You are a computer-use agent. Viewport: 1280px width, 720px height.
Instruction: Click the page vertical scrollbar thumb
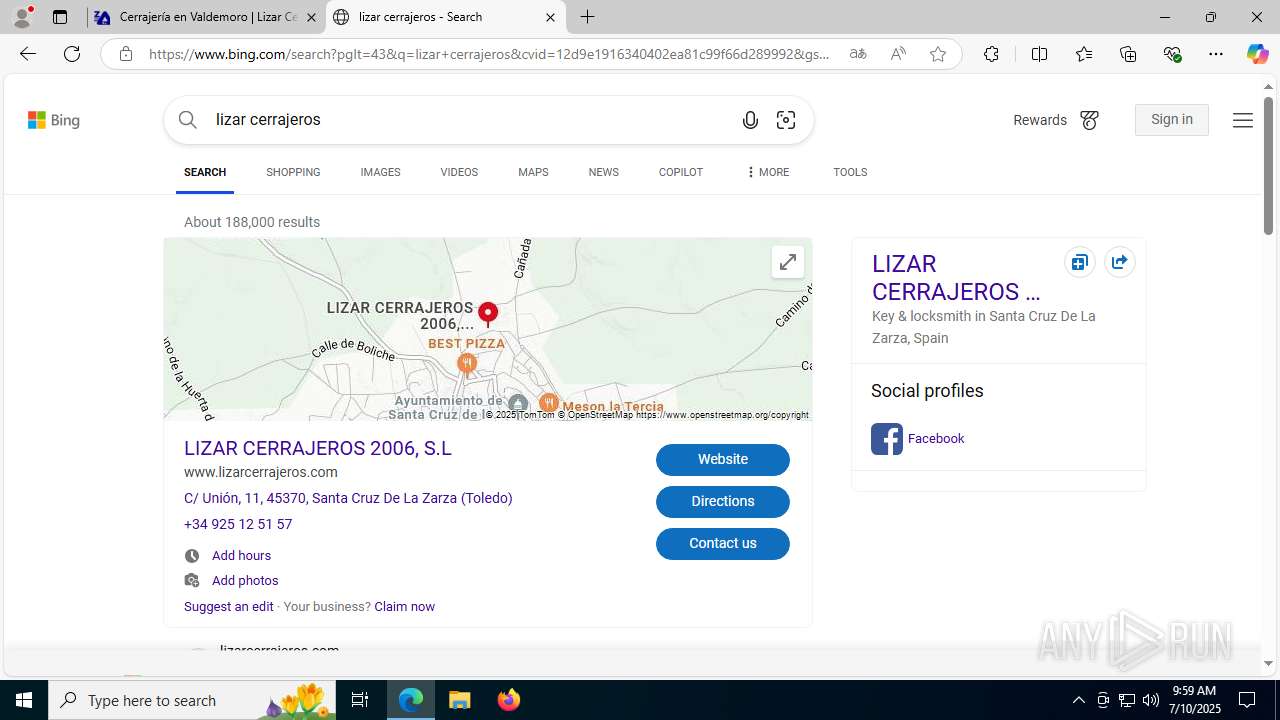(1268, 167)
